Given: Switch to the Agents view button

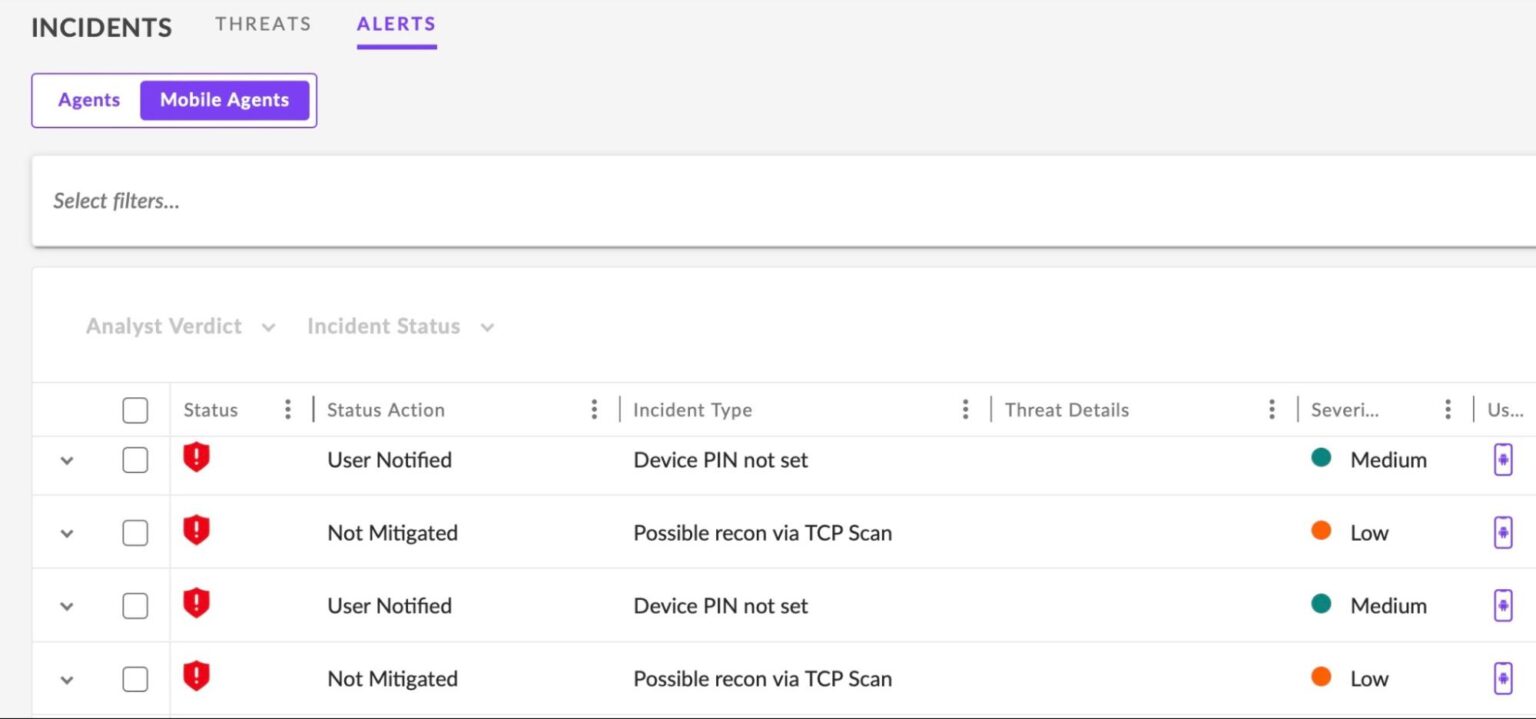Looking at the screenshot, I should [89, 100].
